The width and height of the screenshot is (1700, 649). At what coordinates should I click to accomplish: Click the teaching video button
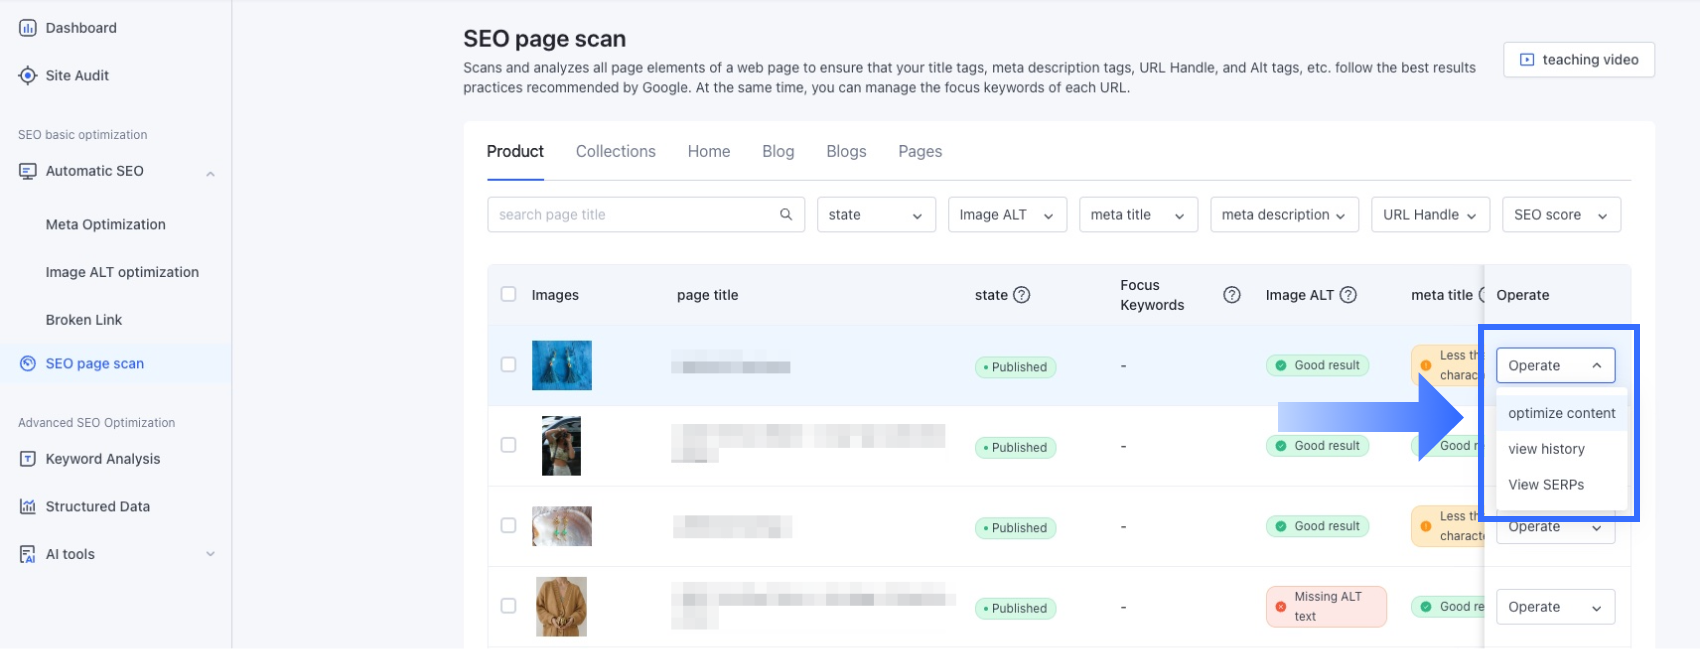1578,60
